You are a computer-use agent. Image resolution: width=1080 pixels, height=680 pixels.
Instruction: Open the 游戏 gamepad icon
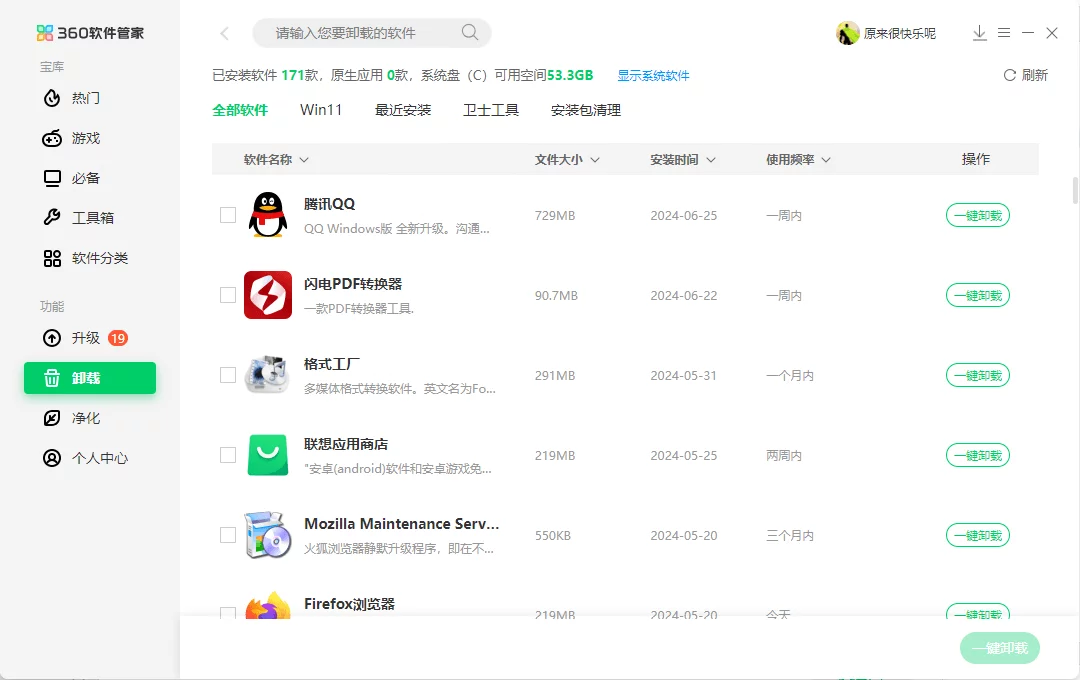point(52,138)
